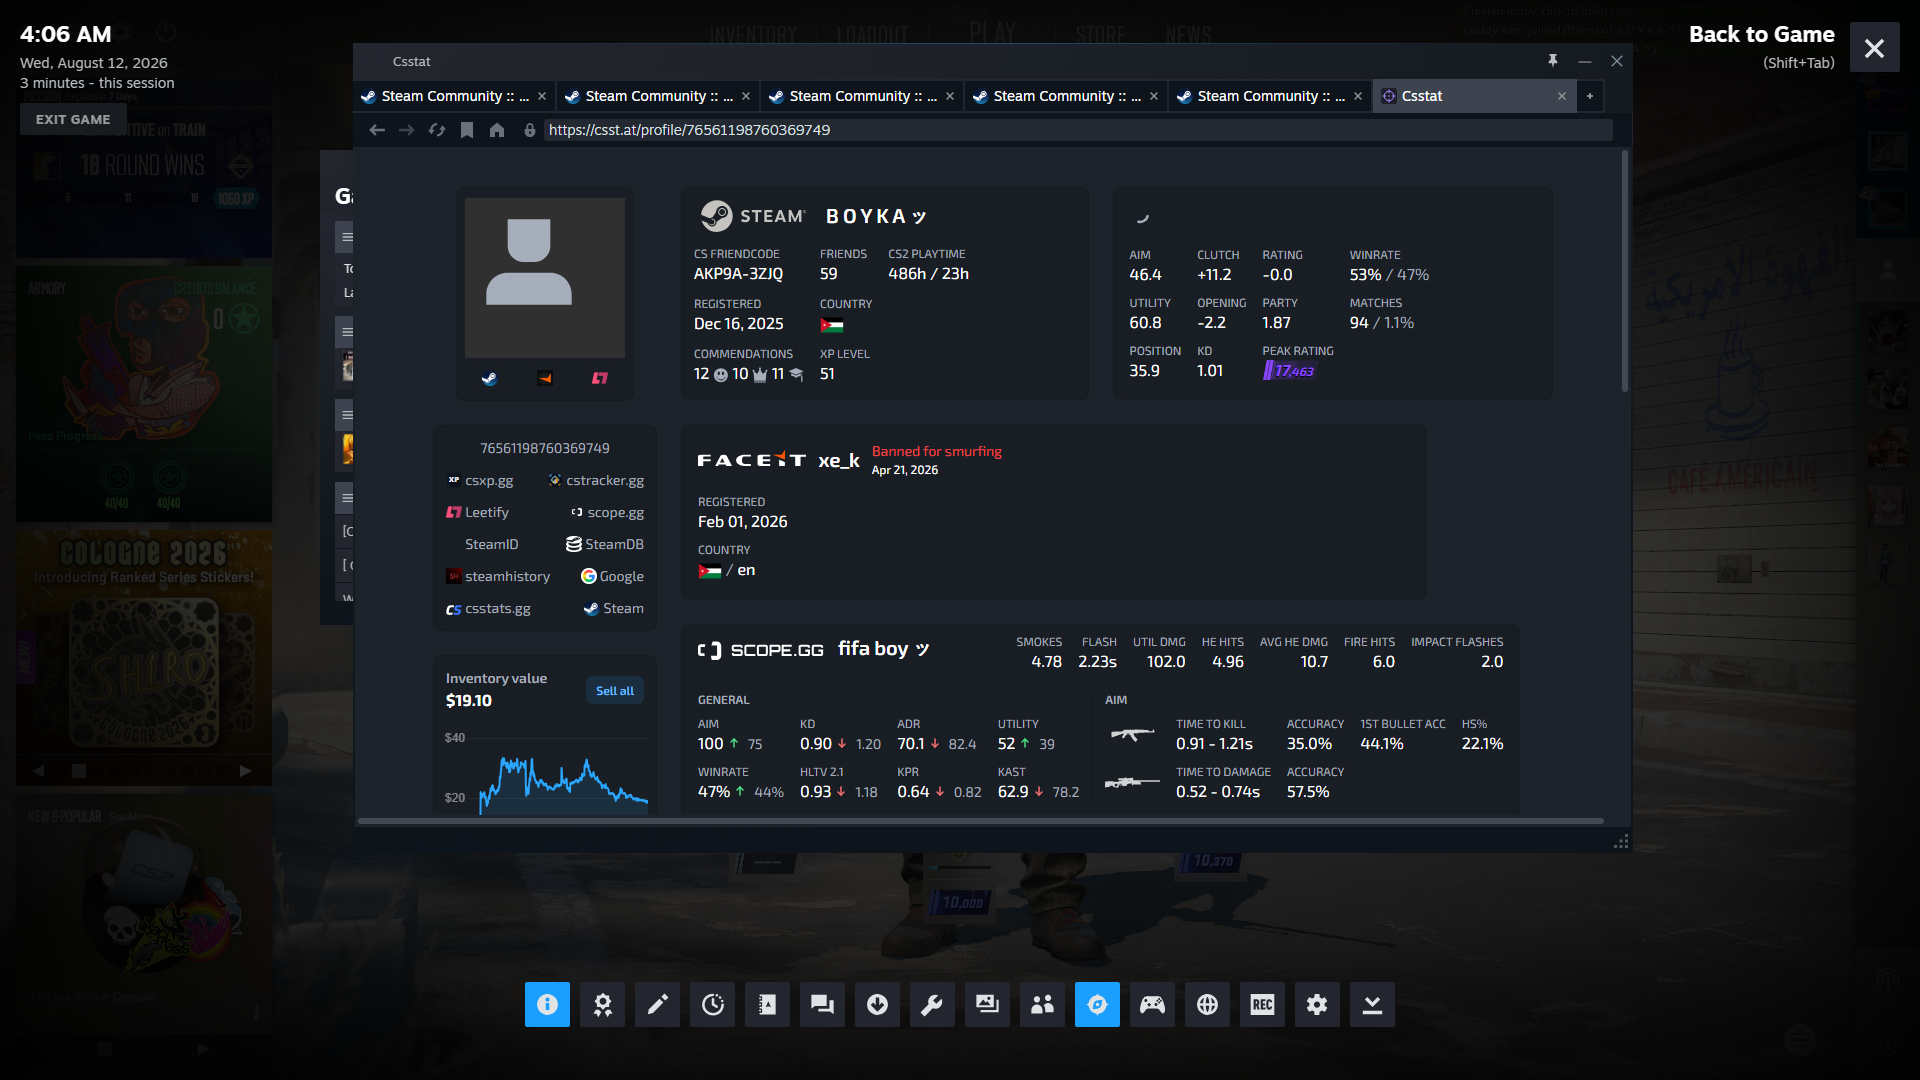Click the browser home icon
The width and height of the screenshot is (1920, 1080).
click(497, 130)
